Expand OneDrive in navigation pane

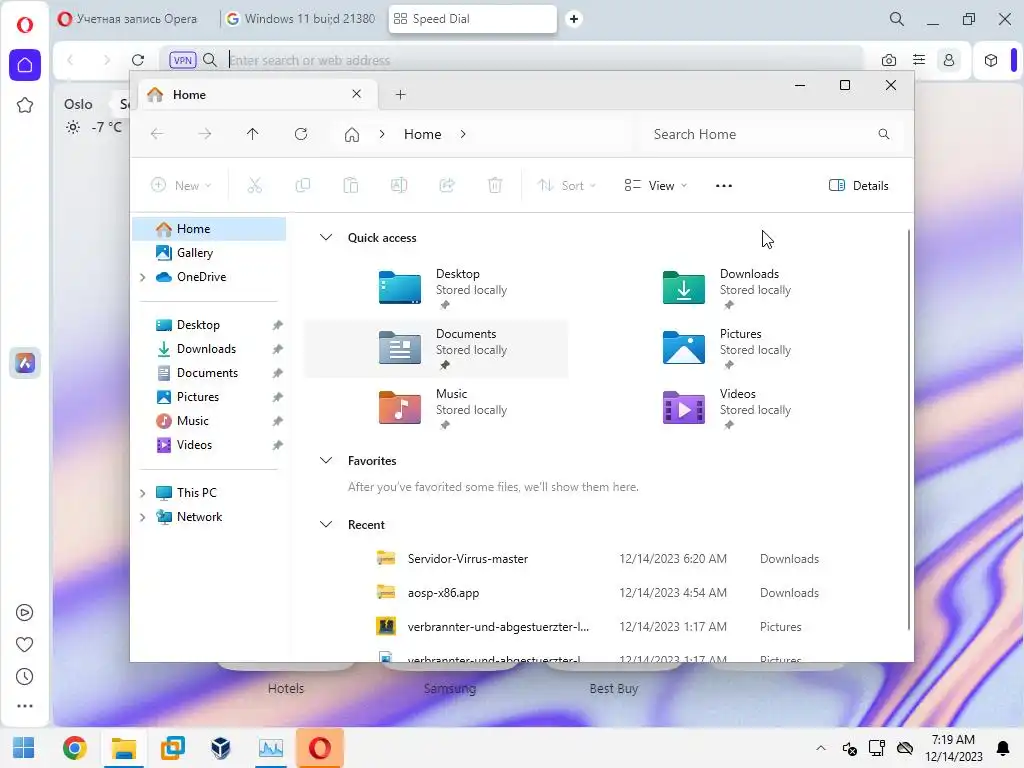click(x=142, y=277)
